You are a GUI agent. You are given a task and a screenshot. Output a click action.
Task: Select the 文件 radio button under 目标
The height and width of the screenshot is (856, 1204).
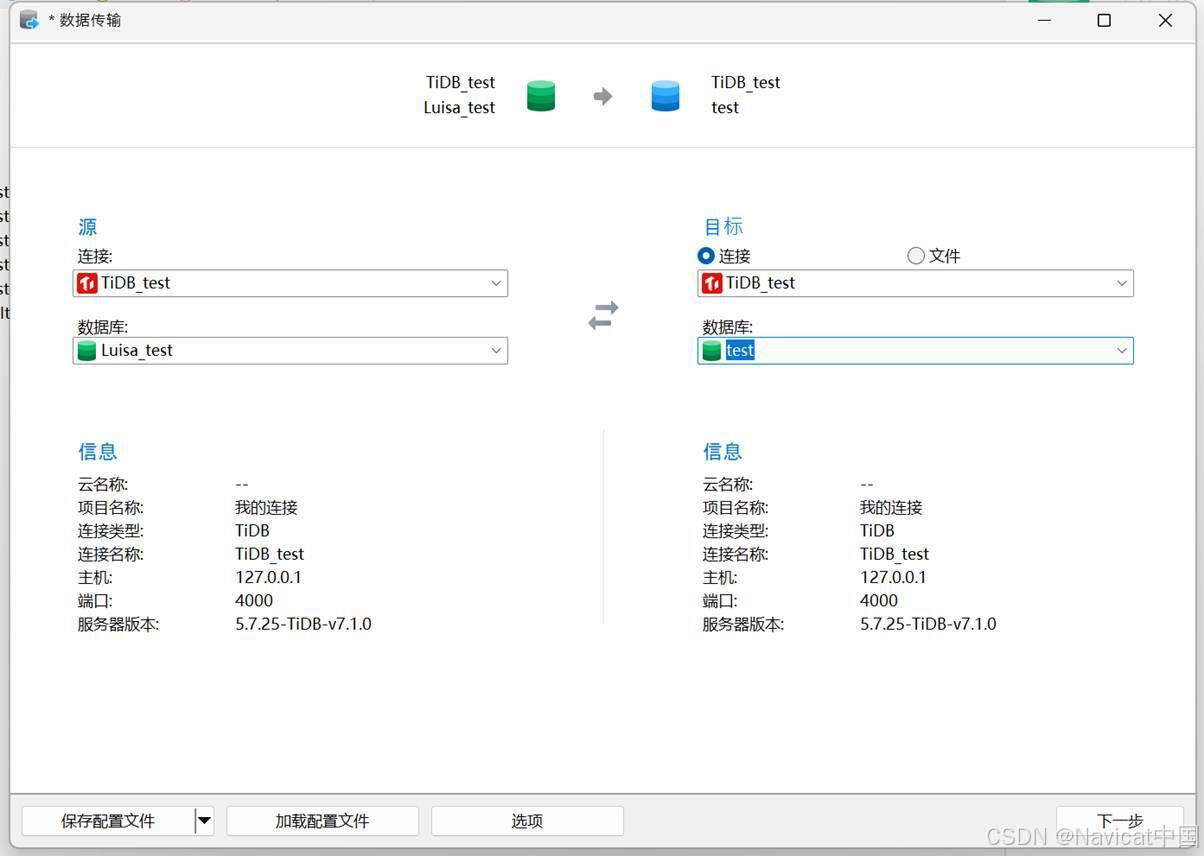pos(916,255)
